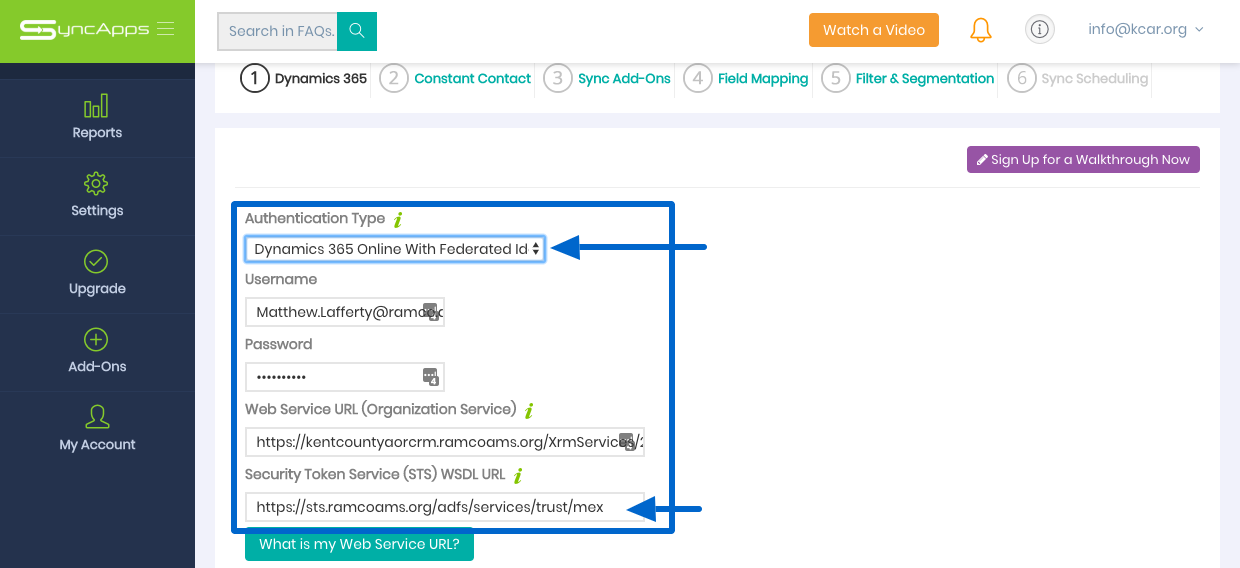Click Sign Up for a Walkthrough Now
Viewport: 1240px width, 568px height.
coord(1083,160)
